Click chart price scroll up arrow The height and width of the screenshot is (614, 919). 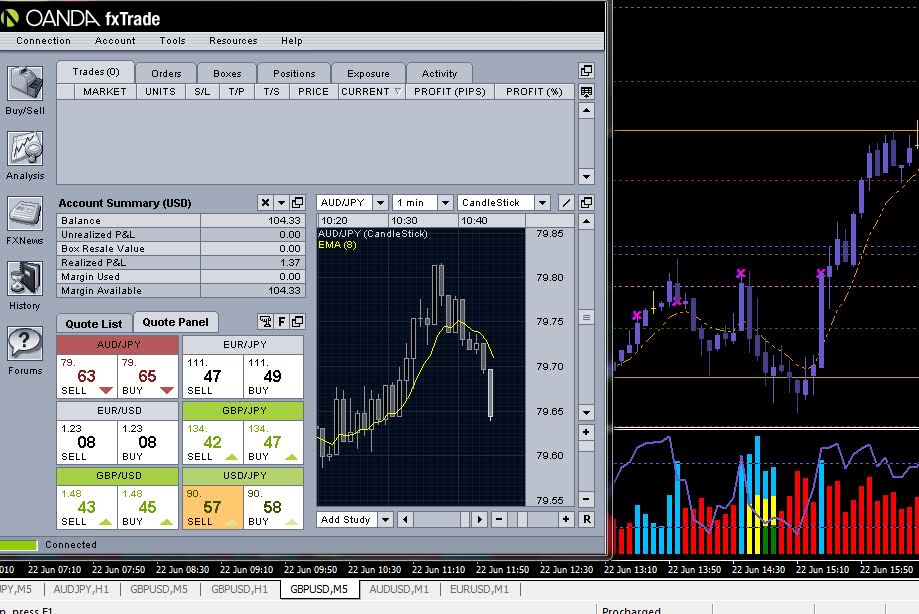coord(586,221)
